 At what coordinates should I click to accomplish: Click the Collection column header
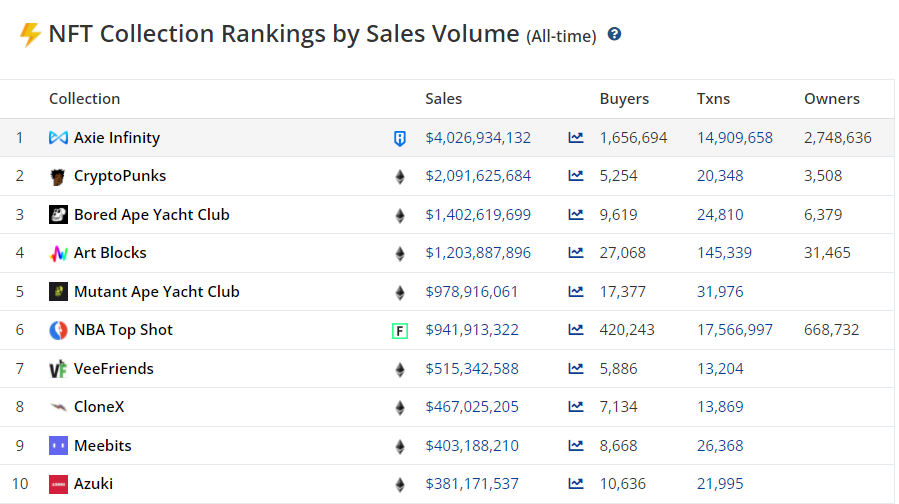pyautogui.click(x=84, y=99)
